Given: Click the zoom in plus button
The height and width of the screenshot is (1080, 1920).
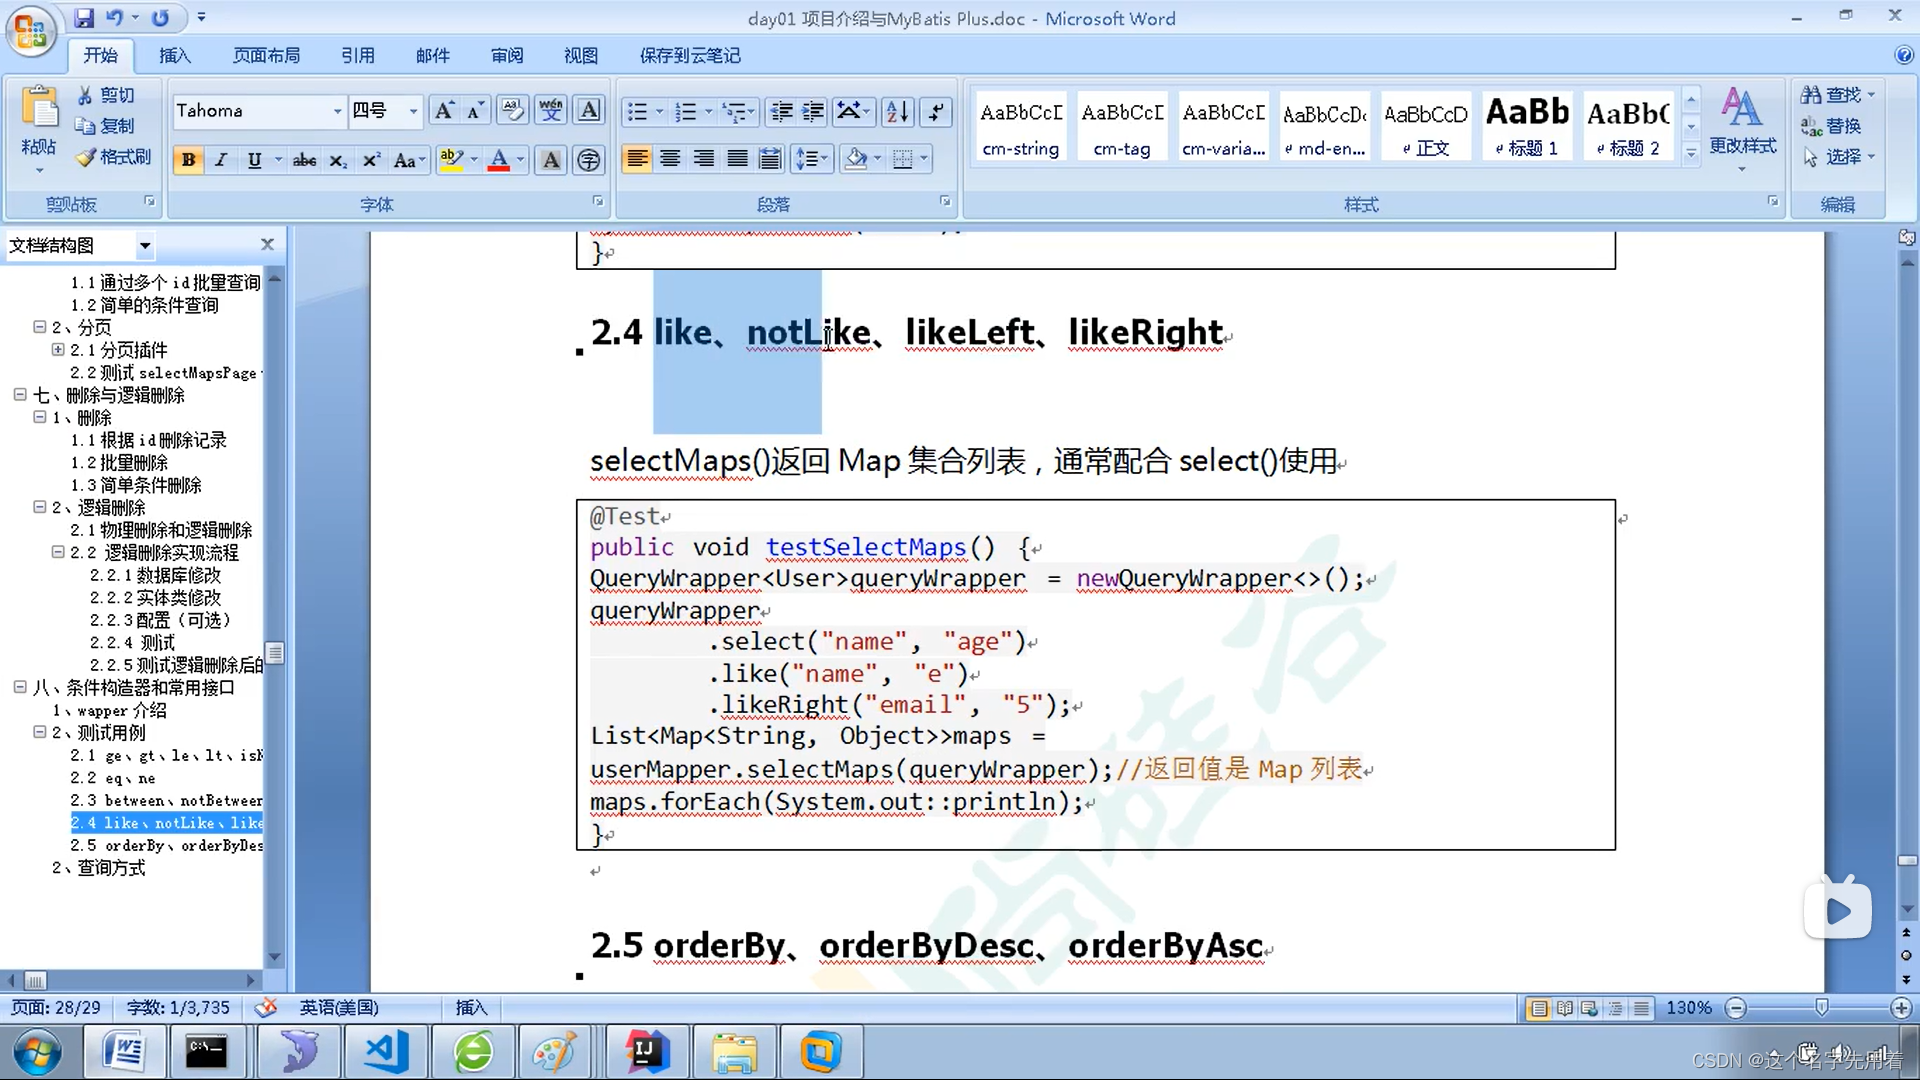Looking at the screenshot, I should click(1902, 1008).
